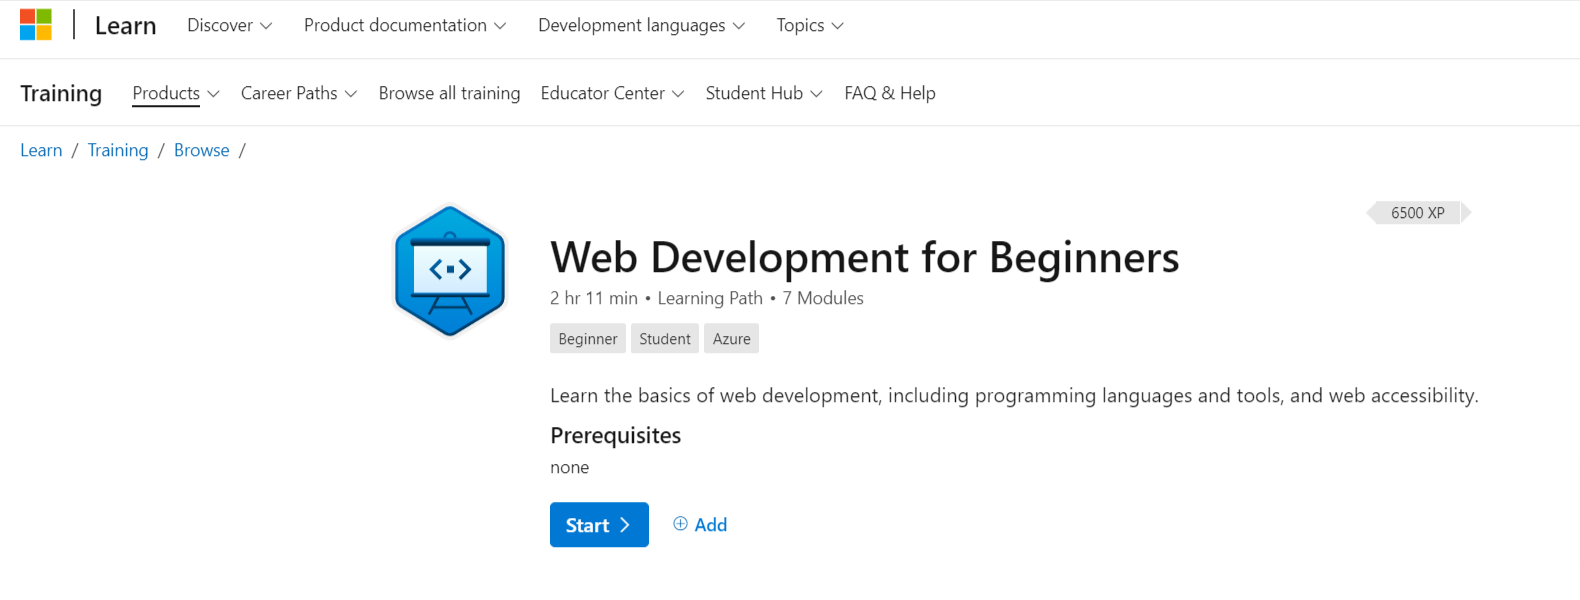Open Career Paths dropdown

[299, 93]
